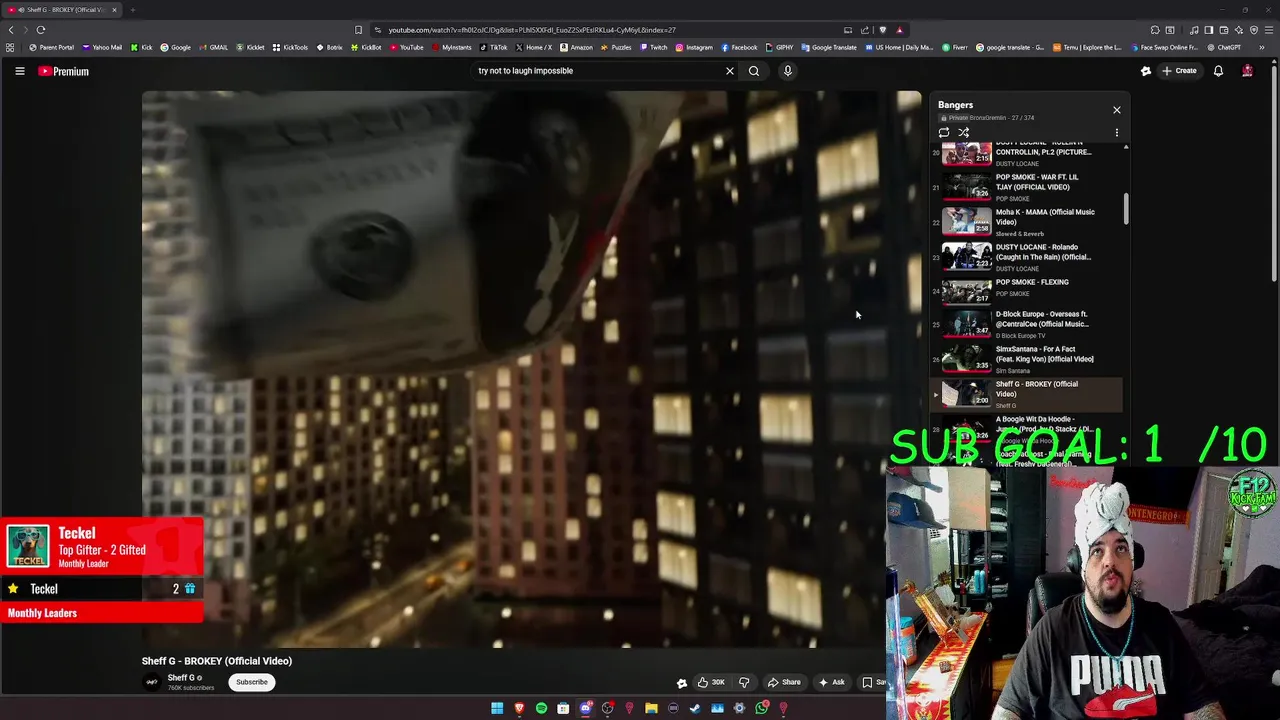Open POP SMOKE - FLEXING playlist item
The width and height of the screenshot is (1280, 720).
tap(1028, 290)
